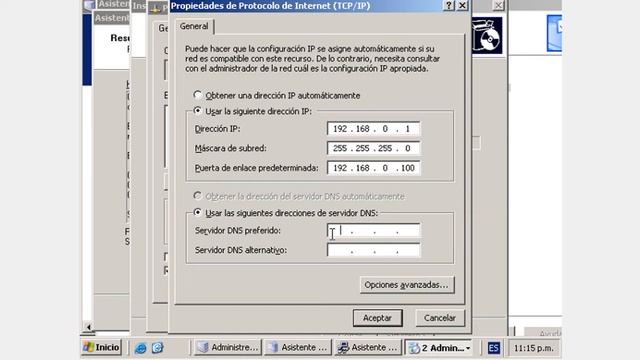Click the 11:15 p.m. system clock
The image size is (640, 360).
tap(533, 348)
